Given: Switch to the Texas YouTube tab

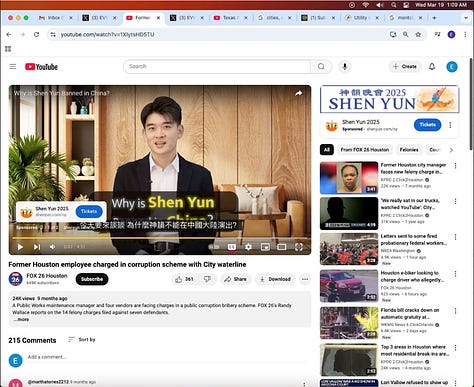Looking at the screenshot, I should point(230,18).
